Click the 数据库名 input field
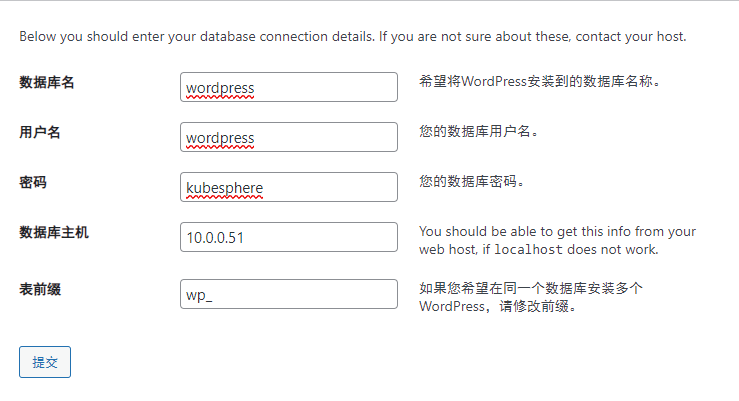739x401 pixels. coord(288,87)
